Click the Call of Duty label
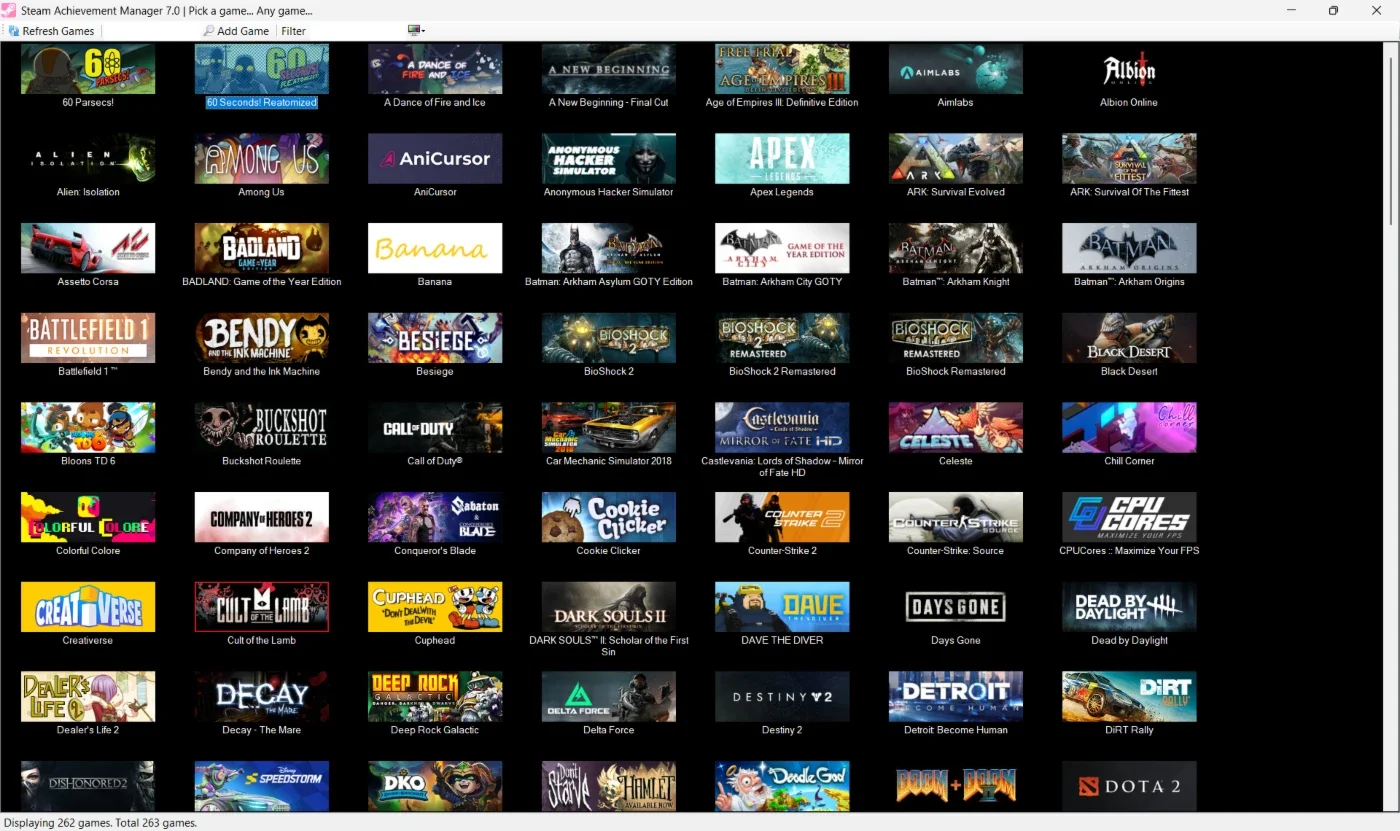Screen dimensions: 1400x831 pos(435,461)
